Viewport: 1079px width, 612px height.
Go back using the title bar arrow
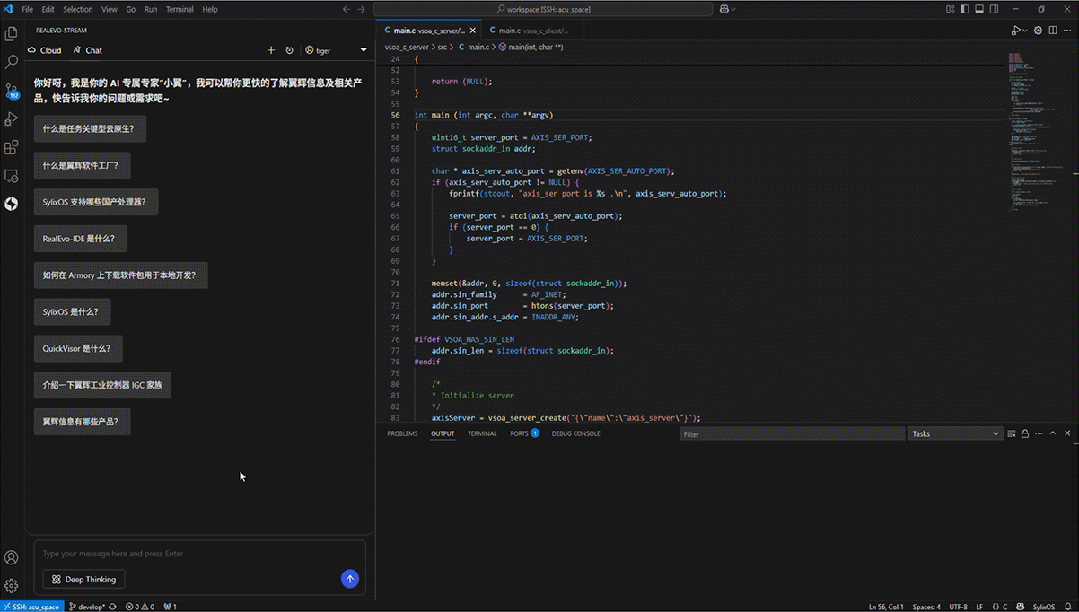346,10
